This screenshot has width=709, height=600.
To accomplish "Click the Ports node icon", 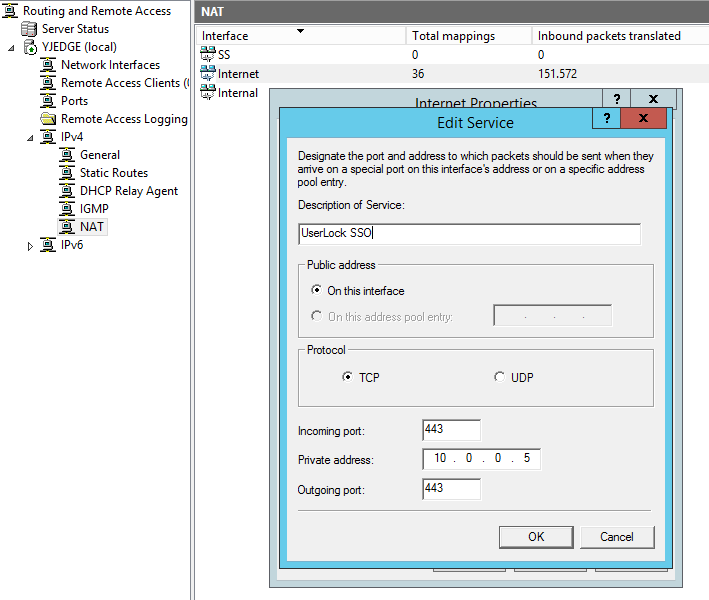I will (x=48, y=101).
